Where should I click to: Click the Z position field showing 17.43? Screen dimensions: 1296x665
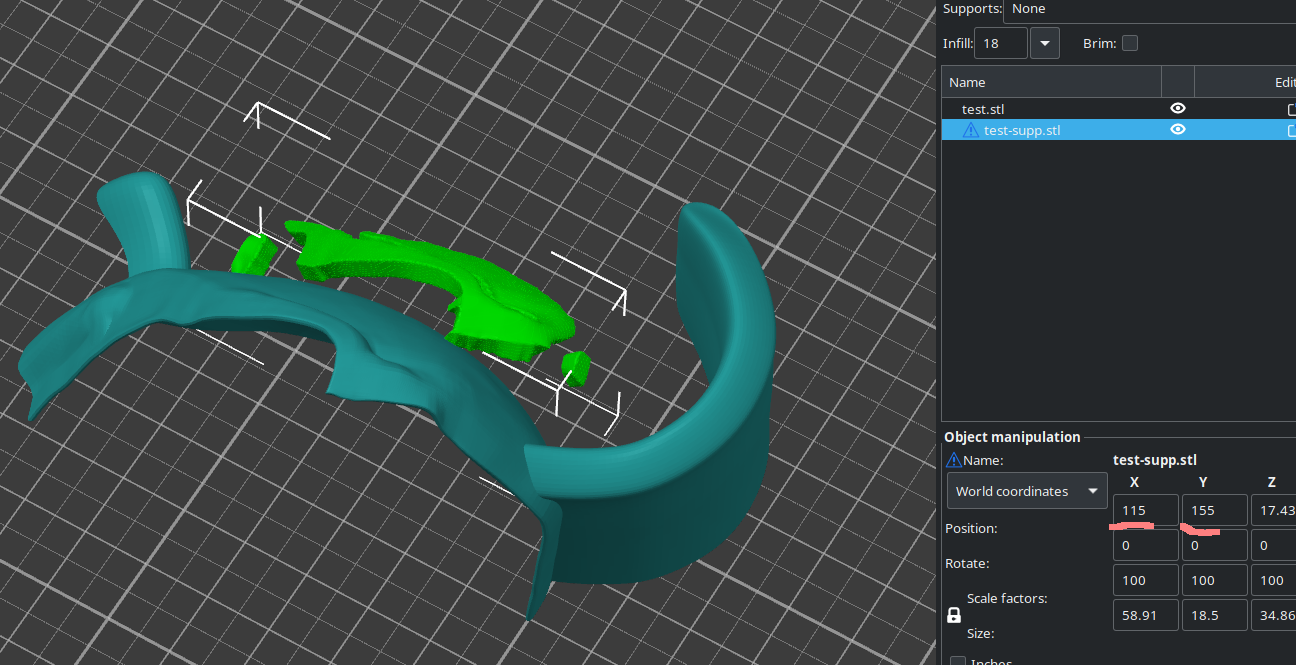point(1273,510)
